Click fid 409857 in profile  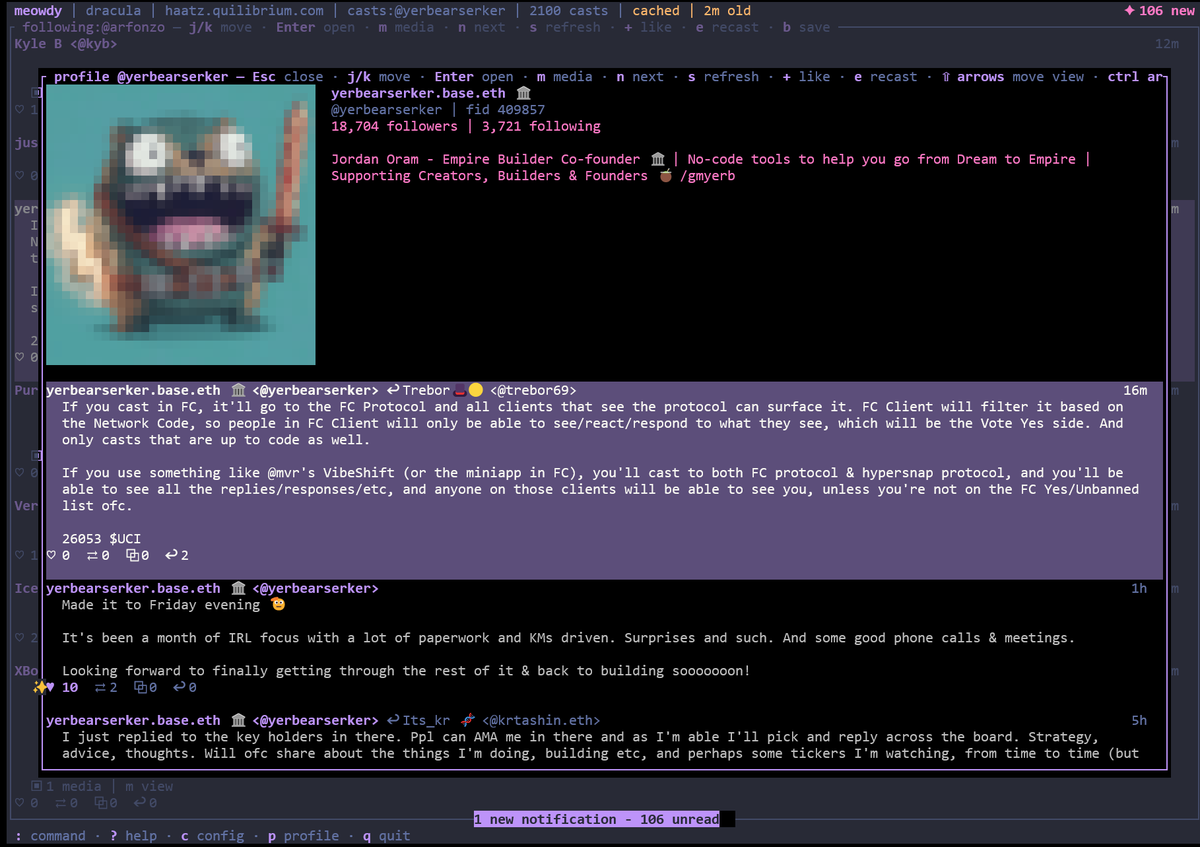click(505, 110)
